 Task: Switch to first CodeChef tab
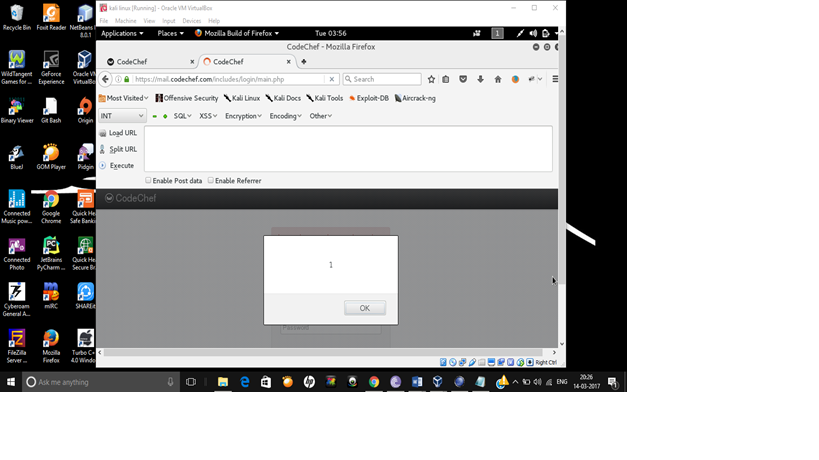click(149, 62)
